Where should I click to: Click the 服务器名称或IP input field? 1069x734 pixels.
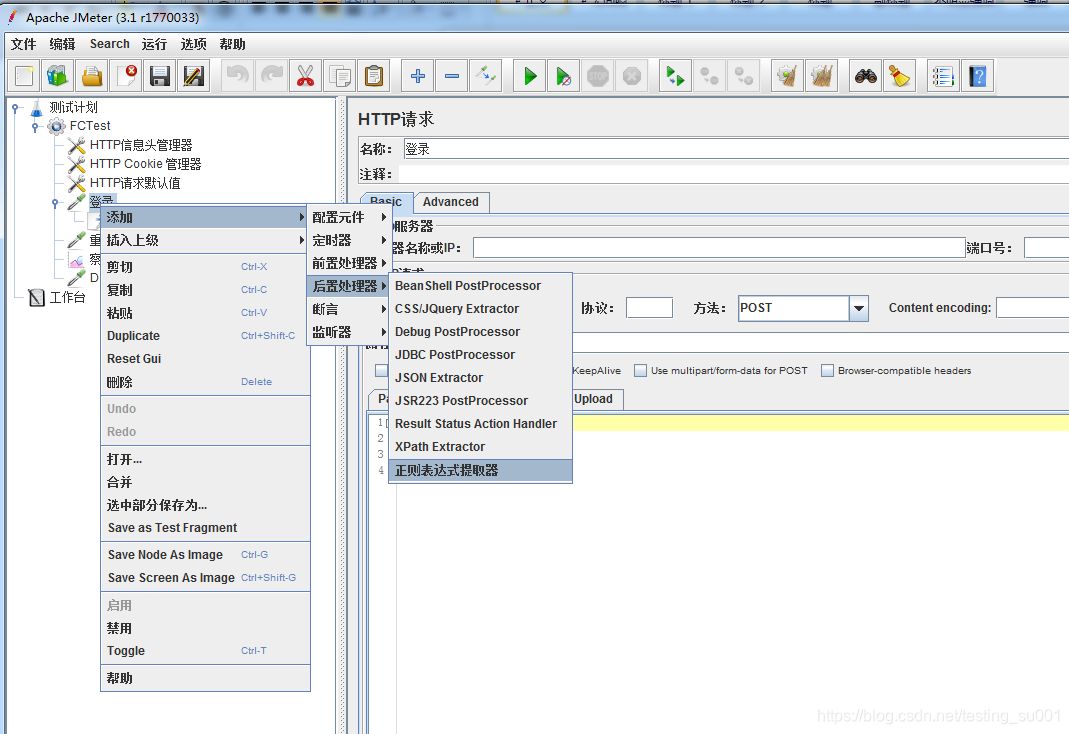click(x=719, y=248)
